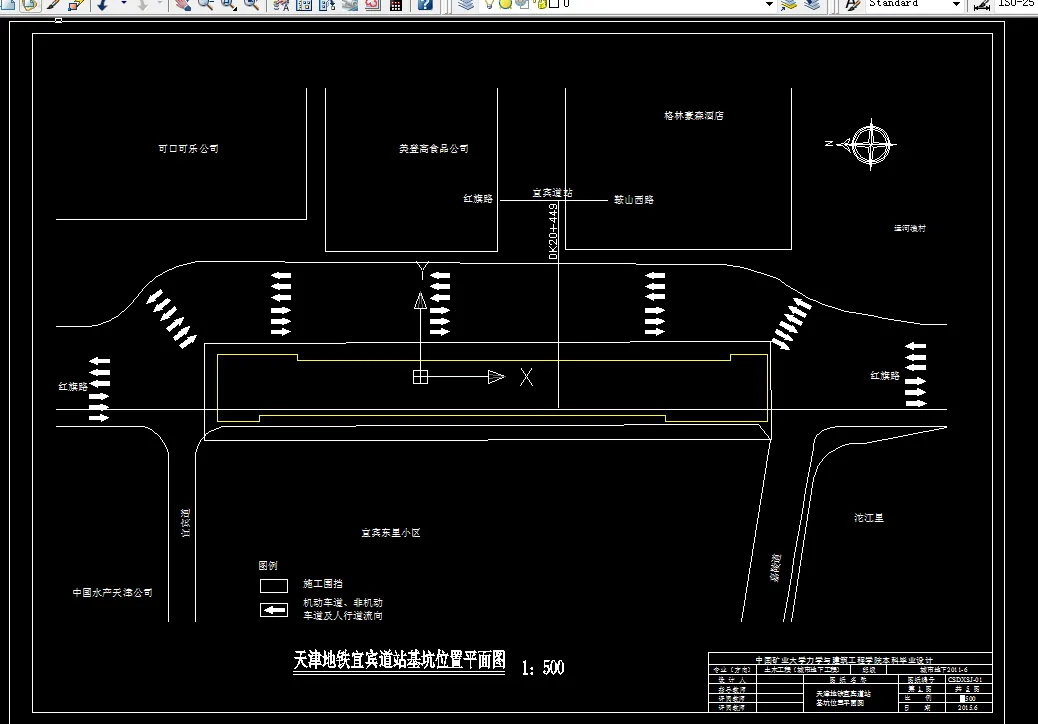Open the Undo history dropdown arrow

tap(123, 4)
